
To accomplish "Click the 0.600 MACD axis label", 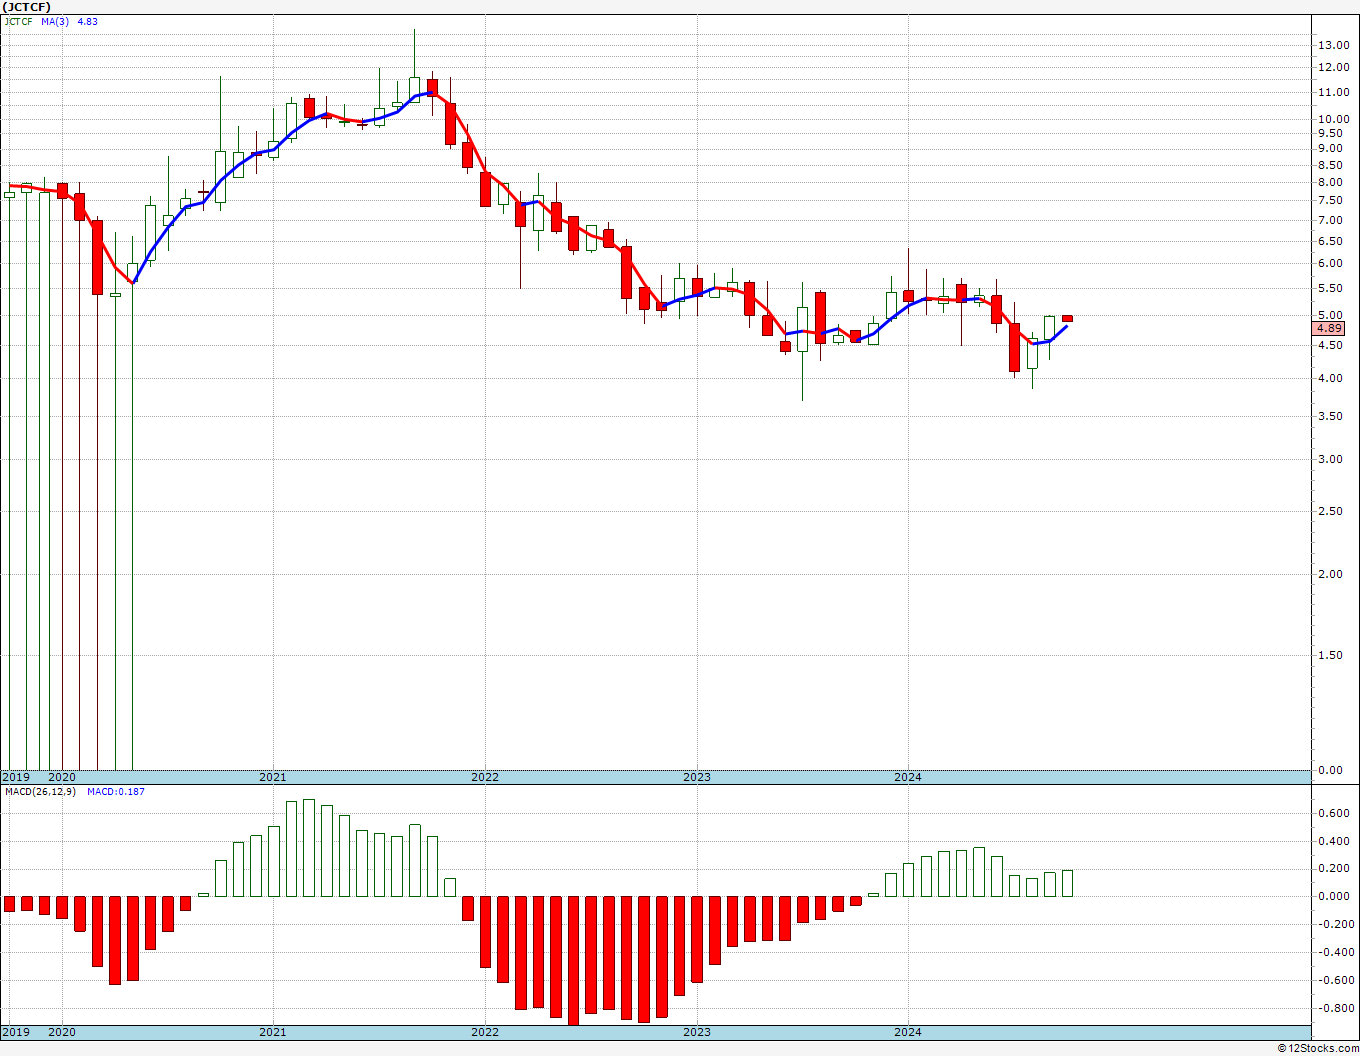I will [1333, 813].
